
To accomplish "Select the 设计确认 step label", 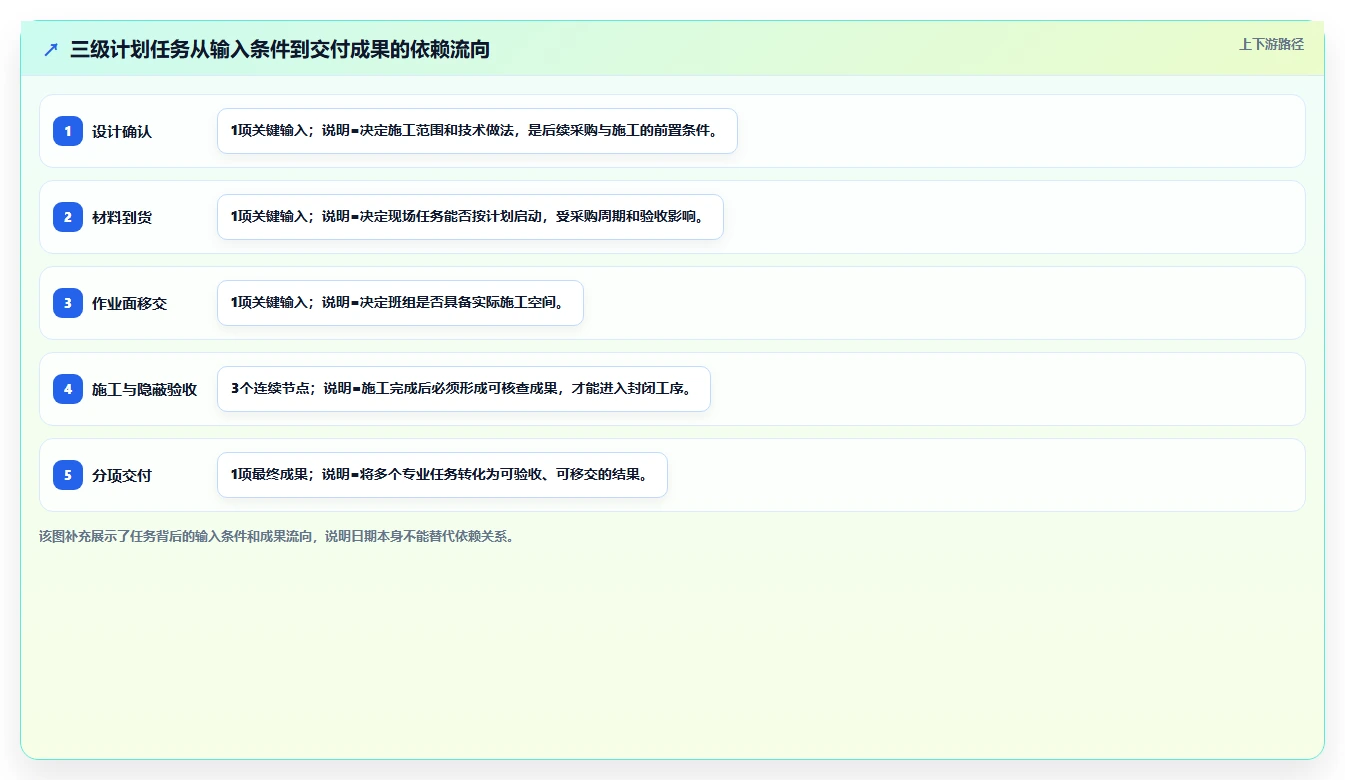I will pos(122,131).
